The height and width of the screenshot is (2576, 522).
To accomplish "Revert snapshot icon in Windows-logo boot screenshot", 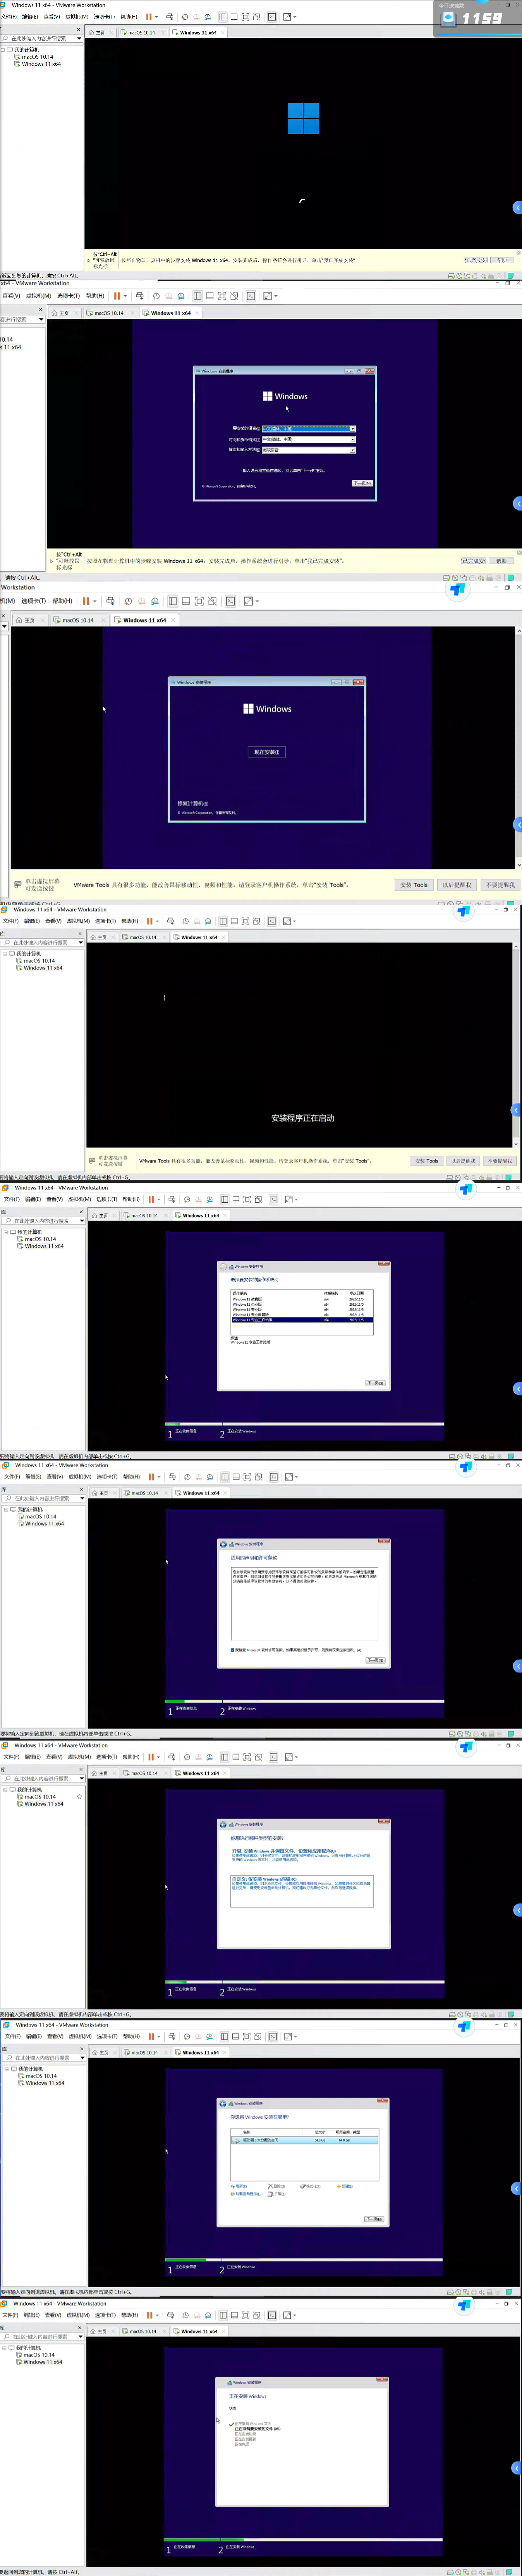I will pyautogui.click(x=197, y=17).
